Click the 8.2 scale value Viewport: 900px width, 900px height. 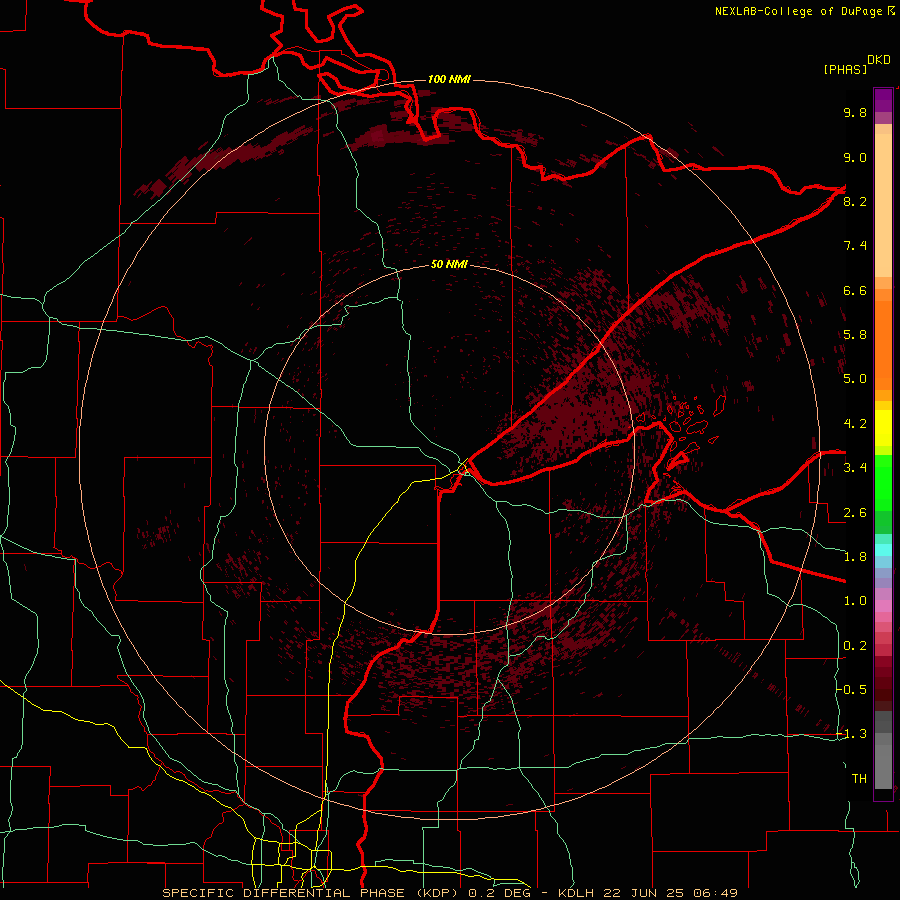tap(855, 201)
